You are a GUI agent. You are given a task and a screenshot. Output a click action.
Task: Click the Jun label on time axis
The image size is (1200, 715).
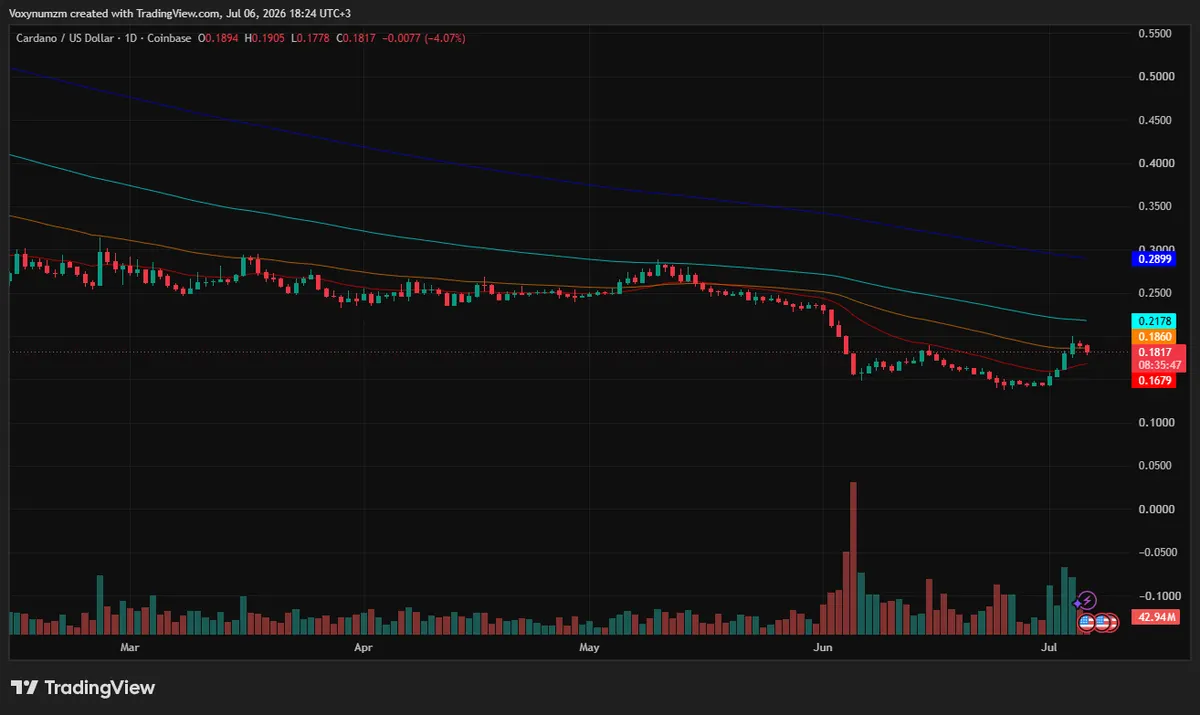823,648
